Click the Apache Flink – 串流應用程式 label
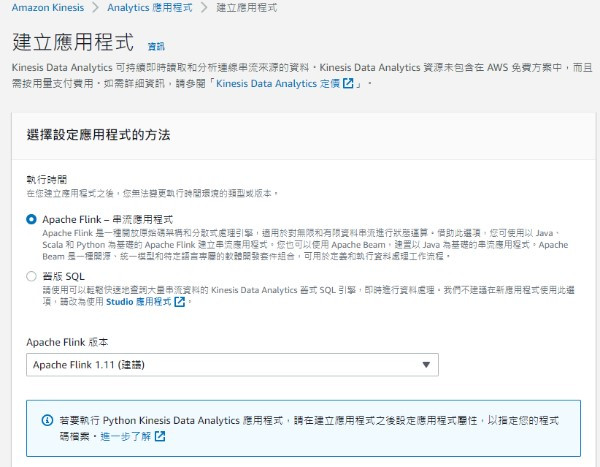 108,219
